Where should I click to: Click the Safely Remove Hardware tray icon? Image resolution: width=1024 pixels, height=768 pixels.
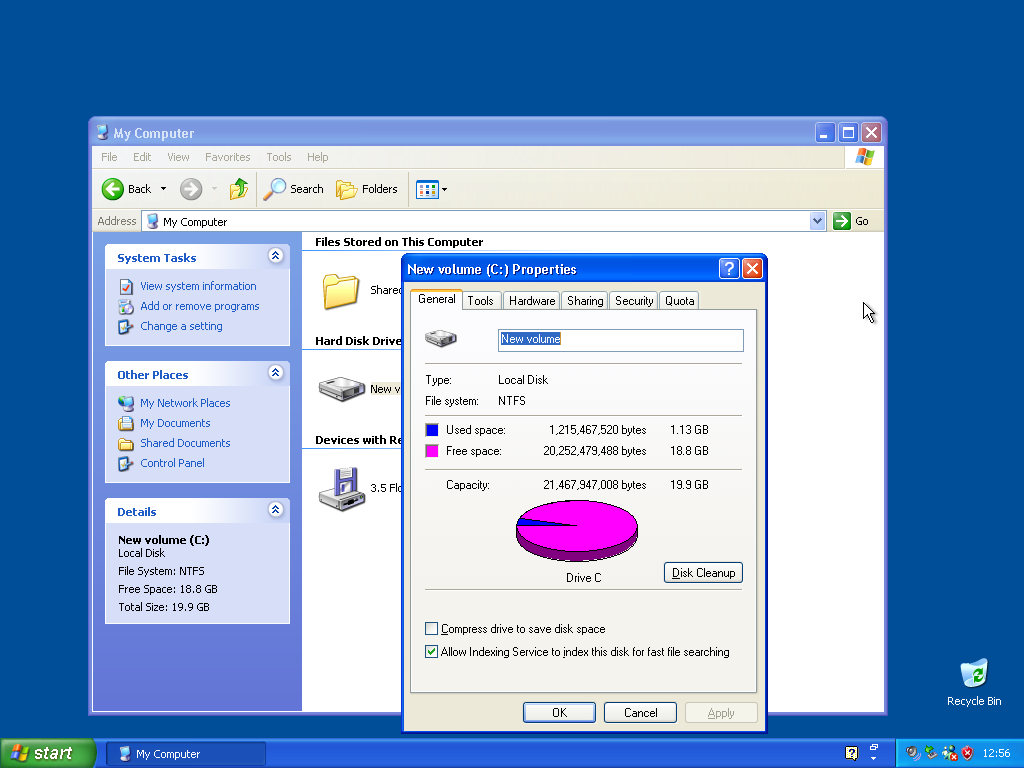[x=931, y=754]
